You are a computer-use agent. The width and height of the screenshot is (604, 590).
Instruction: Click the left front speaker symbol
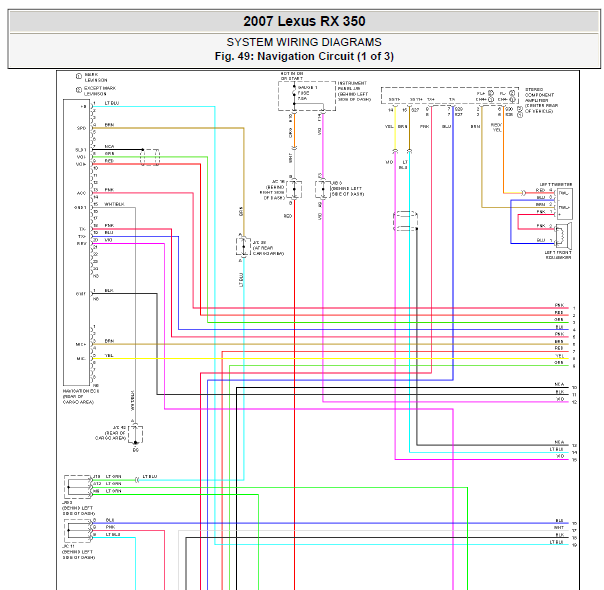[x=563, y=235]
